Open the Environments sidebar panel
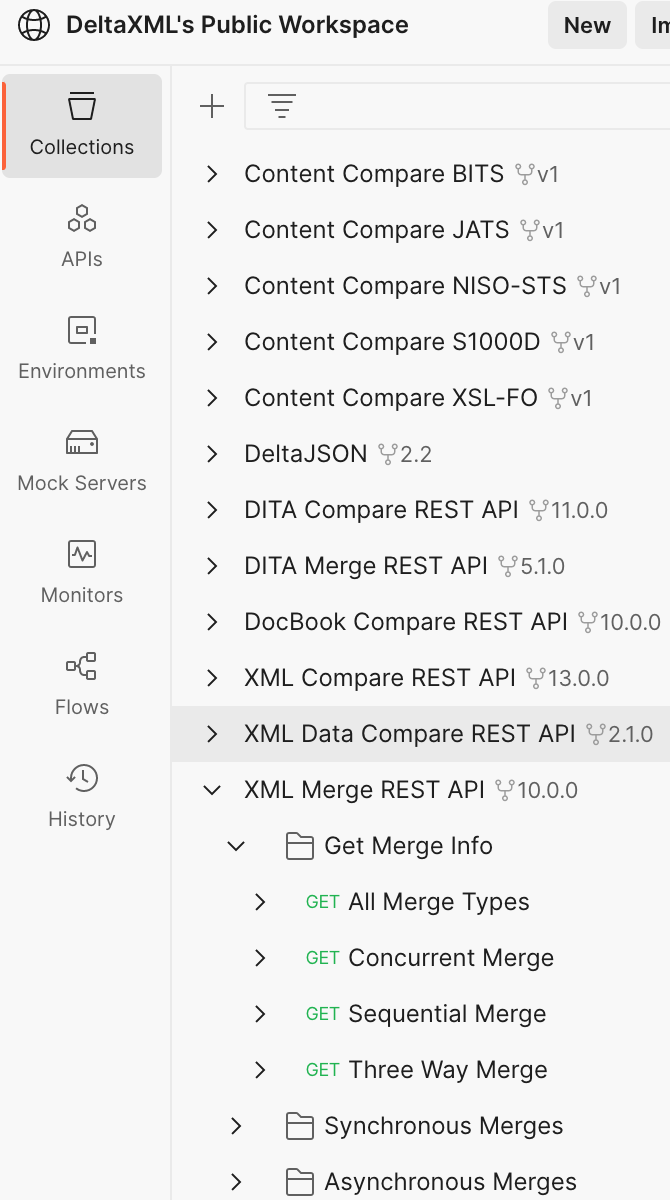 (x=82, y=349)
